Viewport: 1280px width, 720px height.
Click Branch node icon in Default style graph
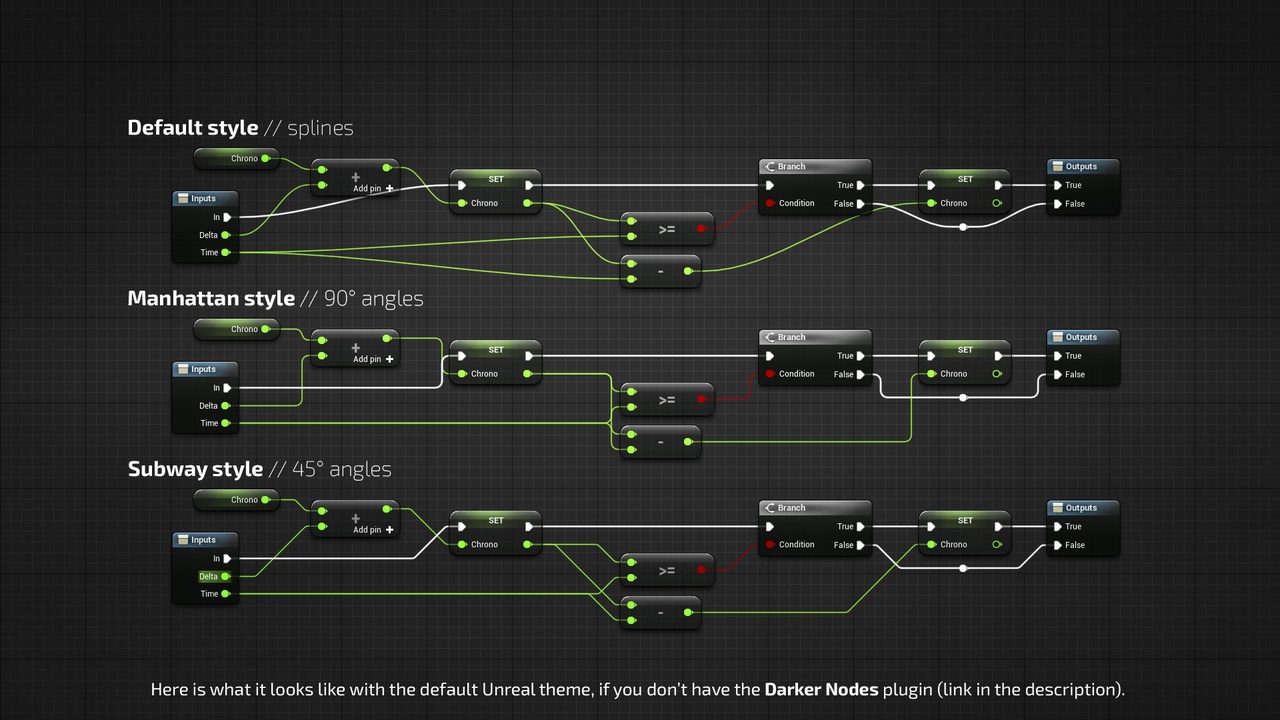[x=769, y=167]
